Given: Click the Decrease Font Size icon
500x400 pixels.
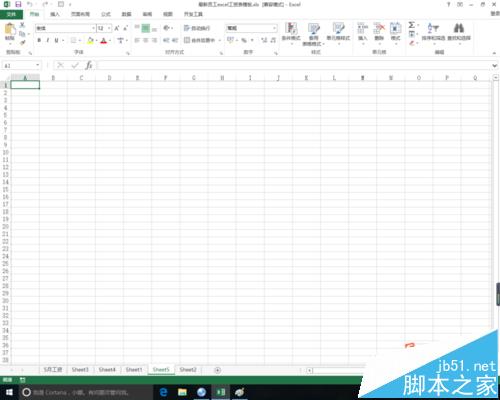Looking at the screenshot, I should [x=125, y=28].
